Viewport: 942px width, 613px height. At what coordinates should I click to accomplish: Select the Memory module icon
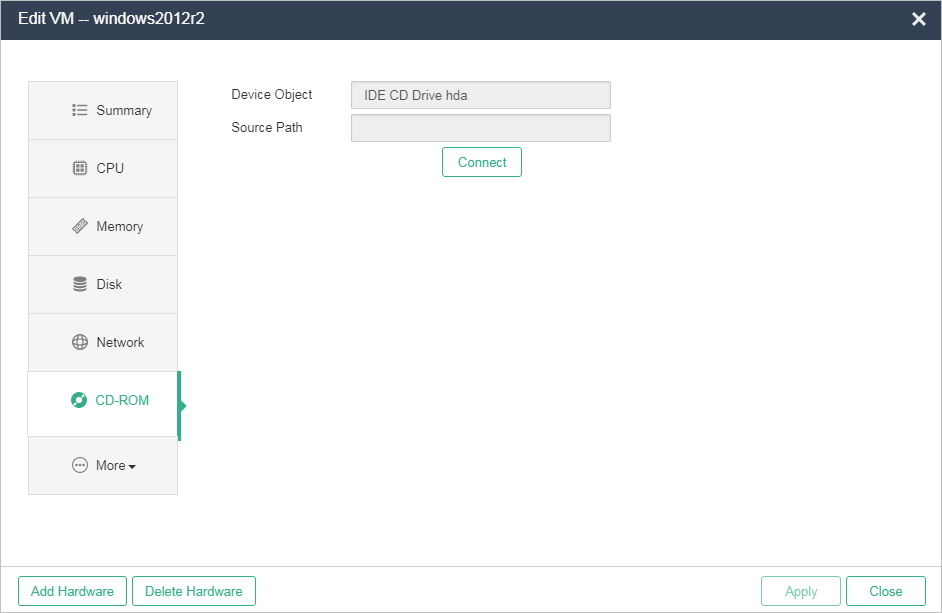point(80,227)
